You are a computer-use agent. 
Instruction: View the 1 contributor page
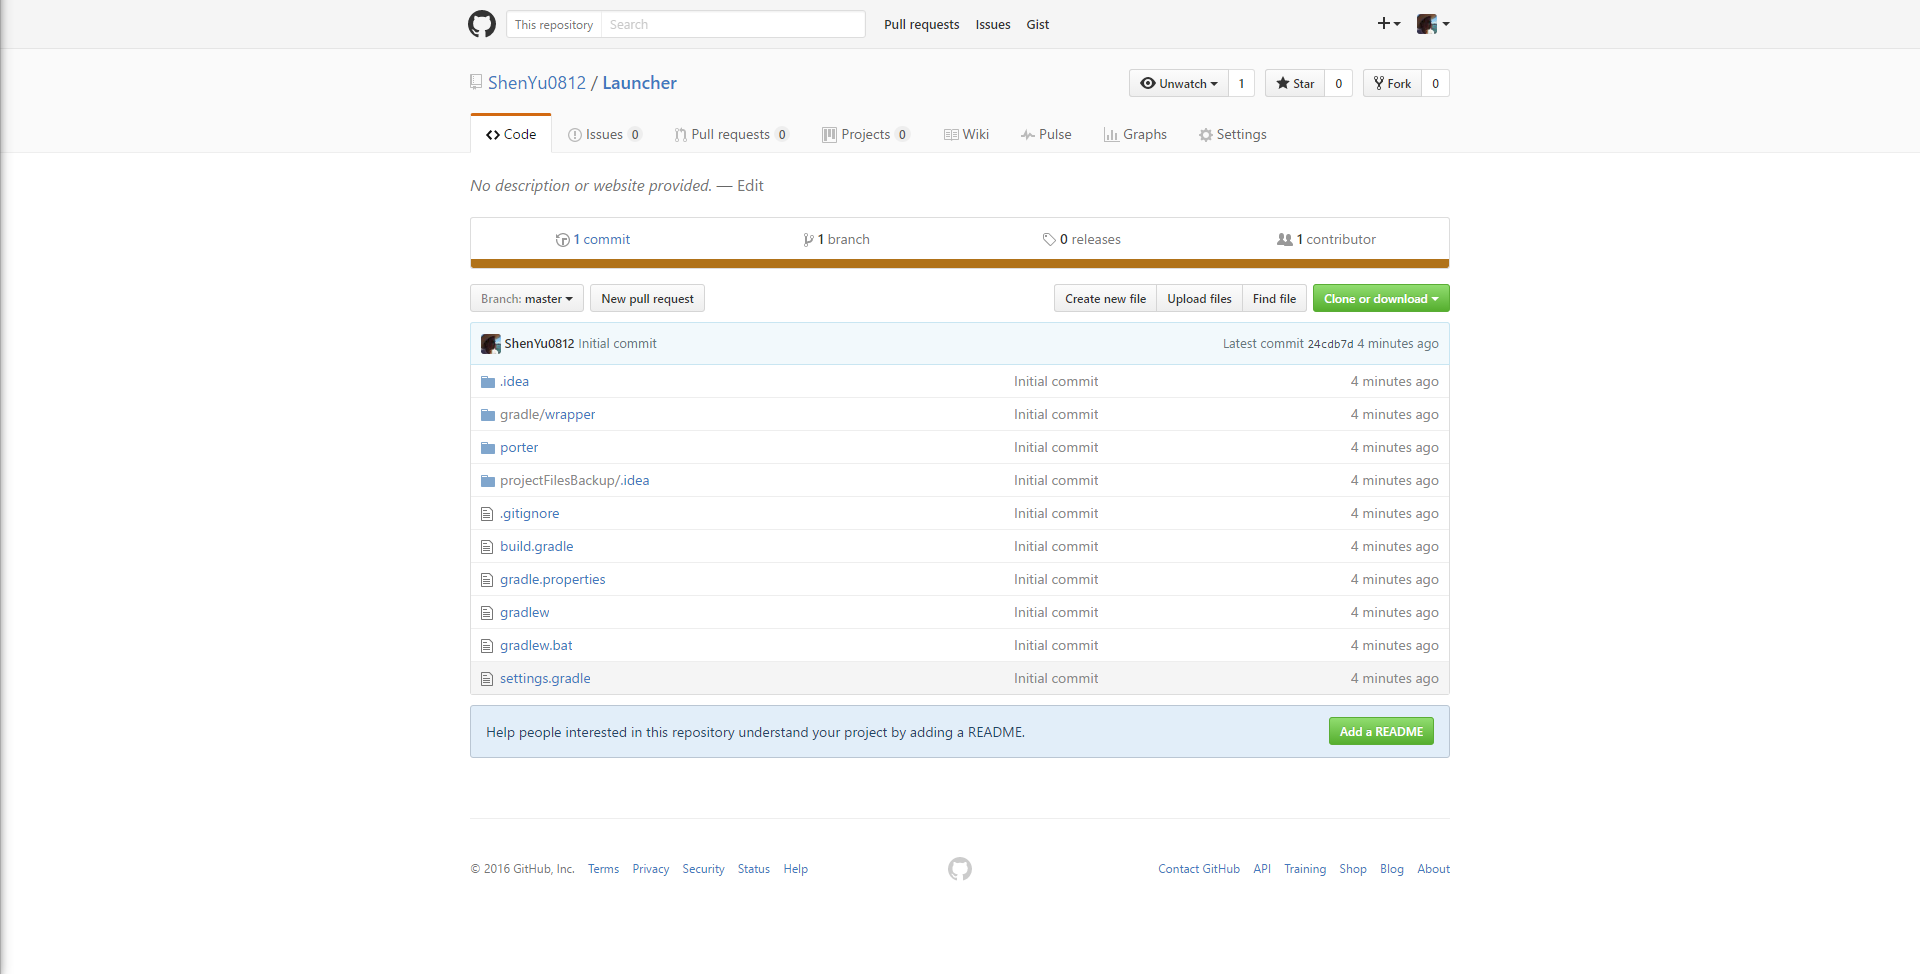click(1326, 239)
